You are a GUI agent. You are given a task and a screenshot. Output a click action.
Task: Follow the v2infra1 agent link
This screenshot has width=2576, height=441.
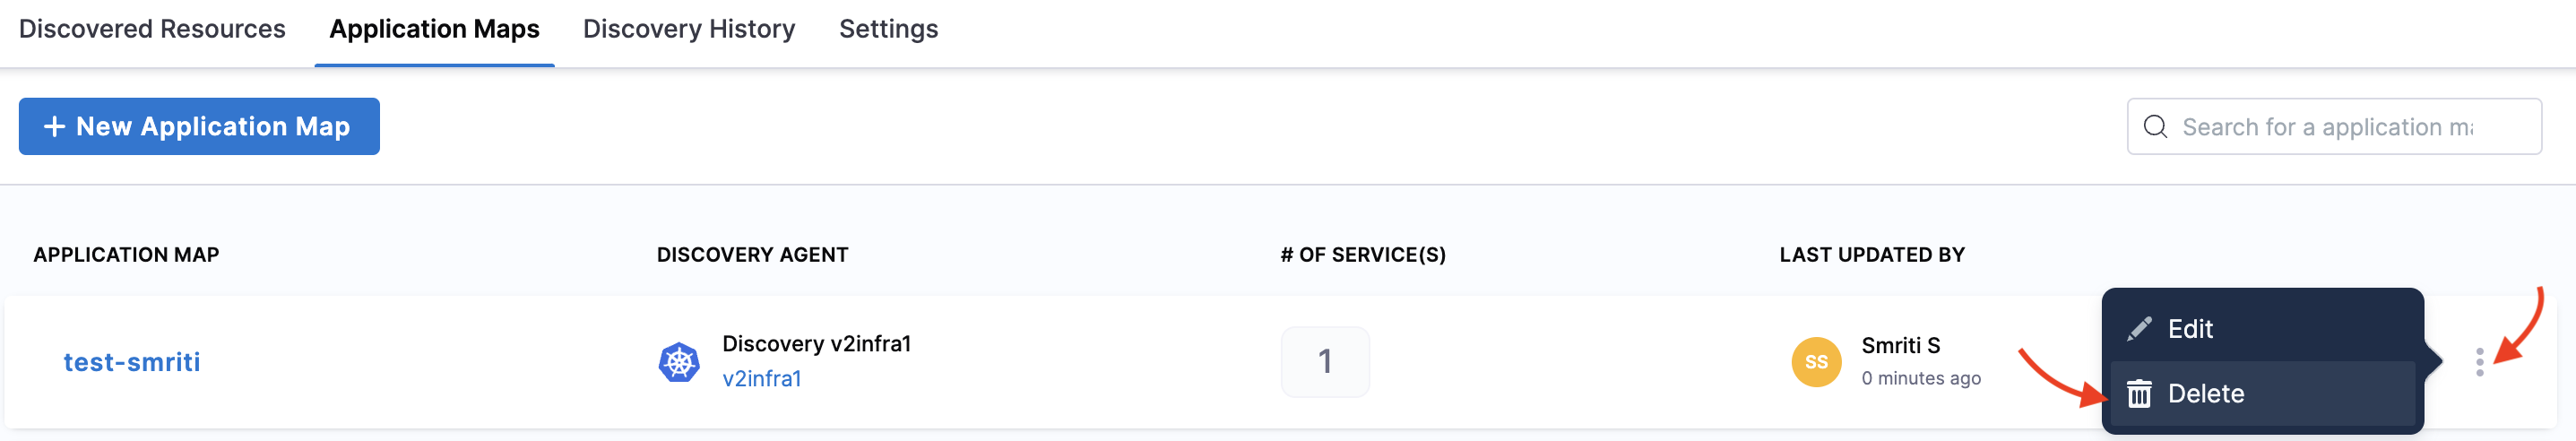pyautogui.click(x=762, y=379)
